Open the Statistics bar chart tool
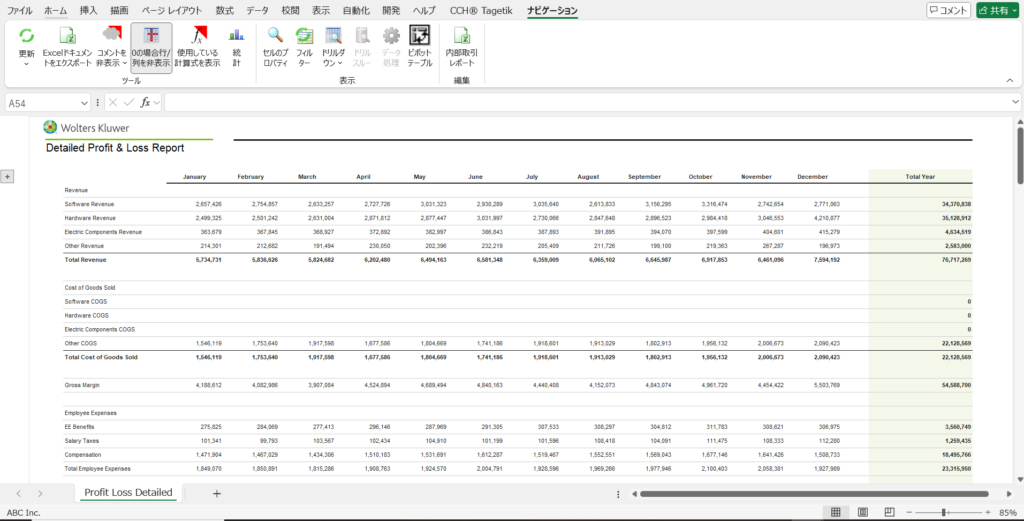Screen dimensions: 1024x521 pos(237,36)
